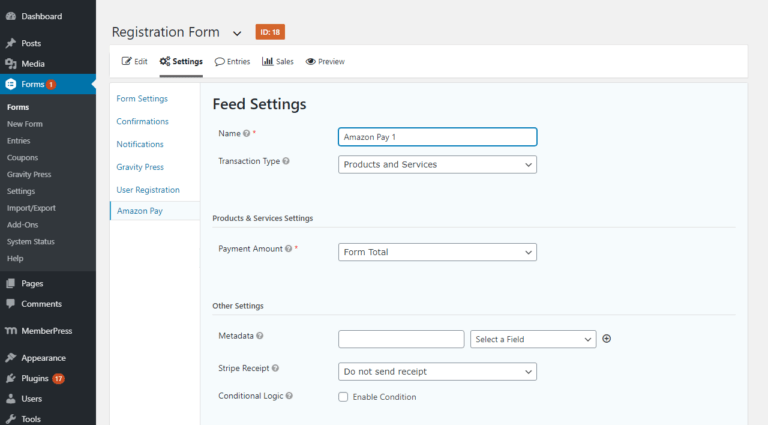Click the Entries speech bubble icon
Screen dimensions: 768x425
pyautogui.click(x=219, y=62)
